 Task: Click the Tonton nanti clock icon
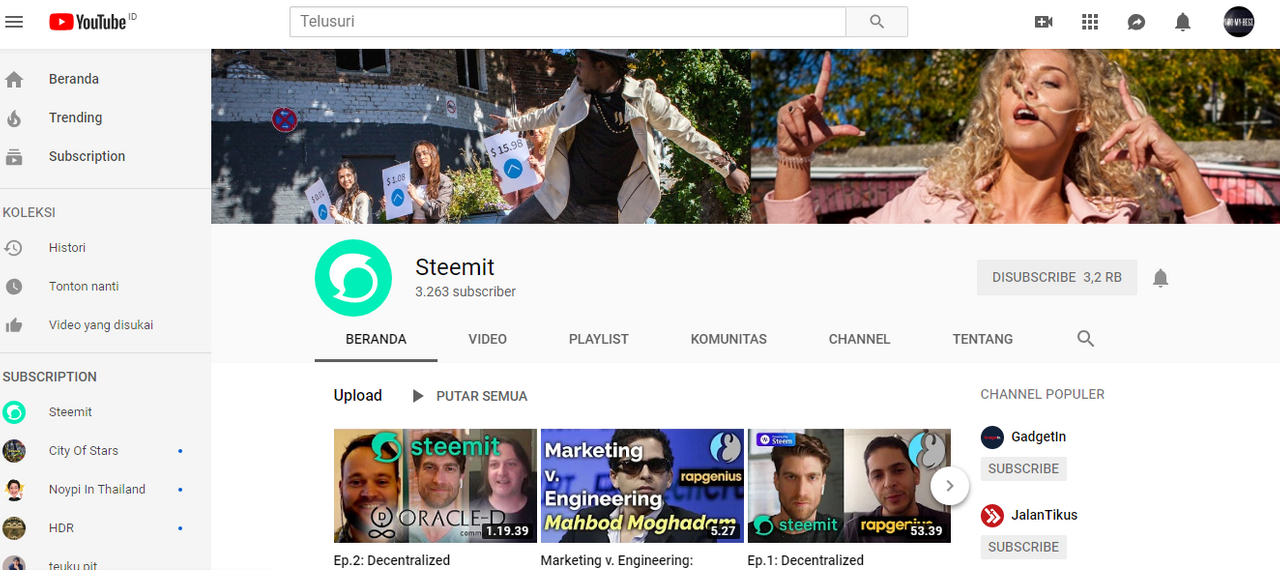(x=14, y=287)
